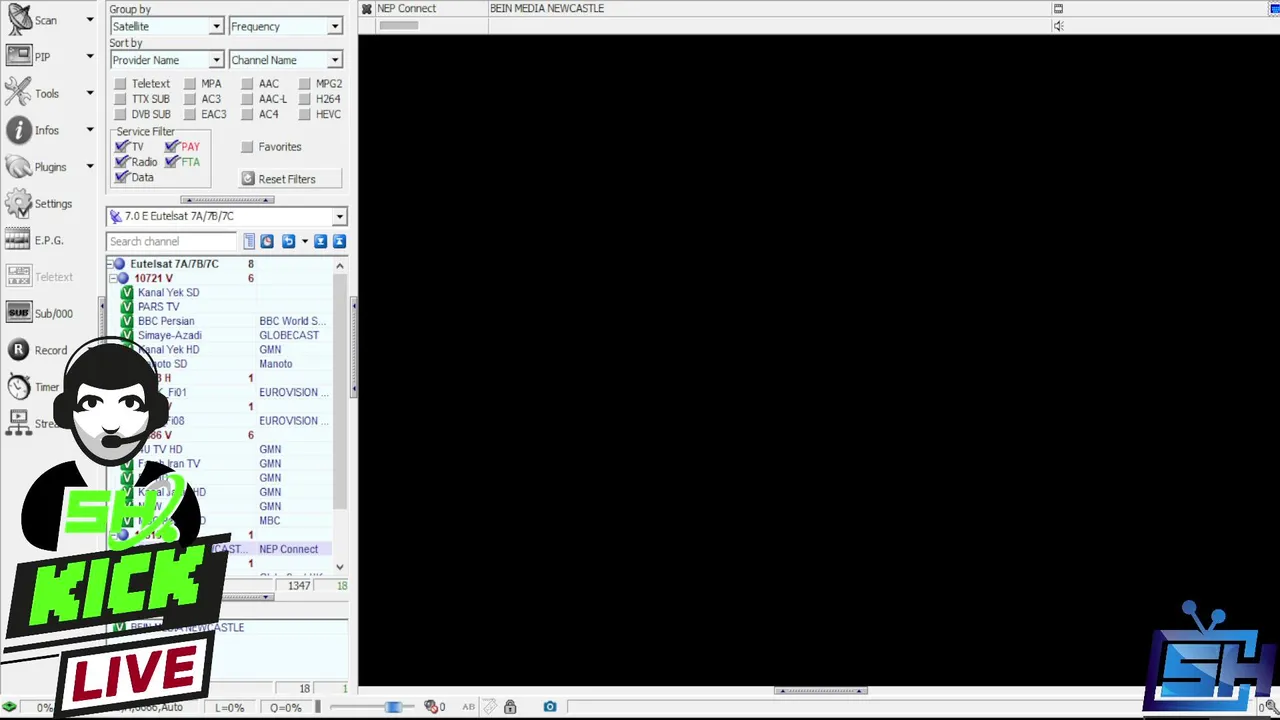Enable the H264 video filter
Screen dimensions: 1280x720
pyautogui.click(x=304, y=99)
